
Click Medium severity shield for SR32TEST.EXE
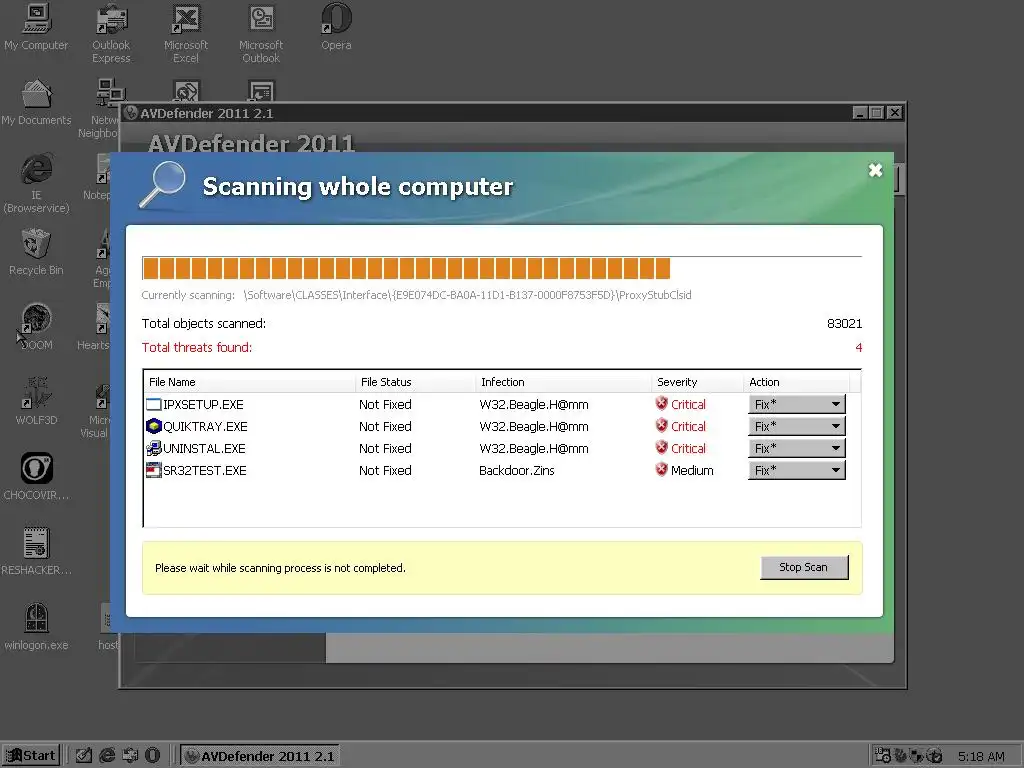click(662, 470)
